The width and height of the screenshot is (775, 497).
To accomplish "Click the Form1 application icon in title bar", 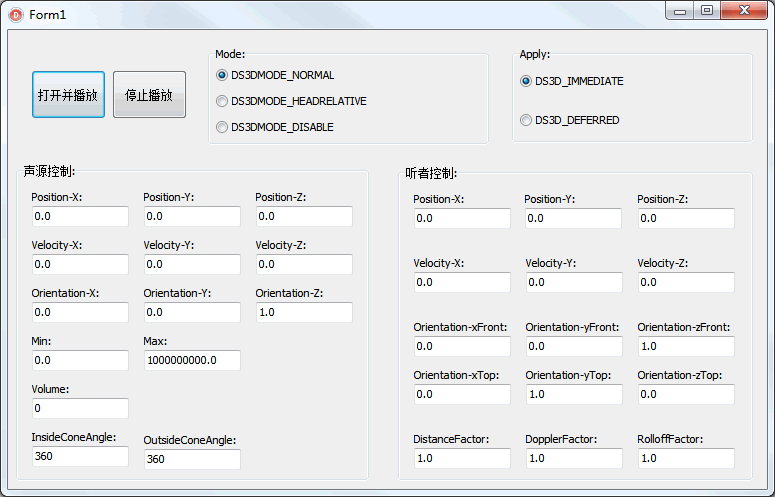I will [x=16, y=15].
